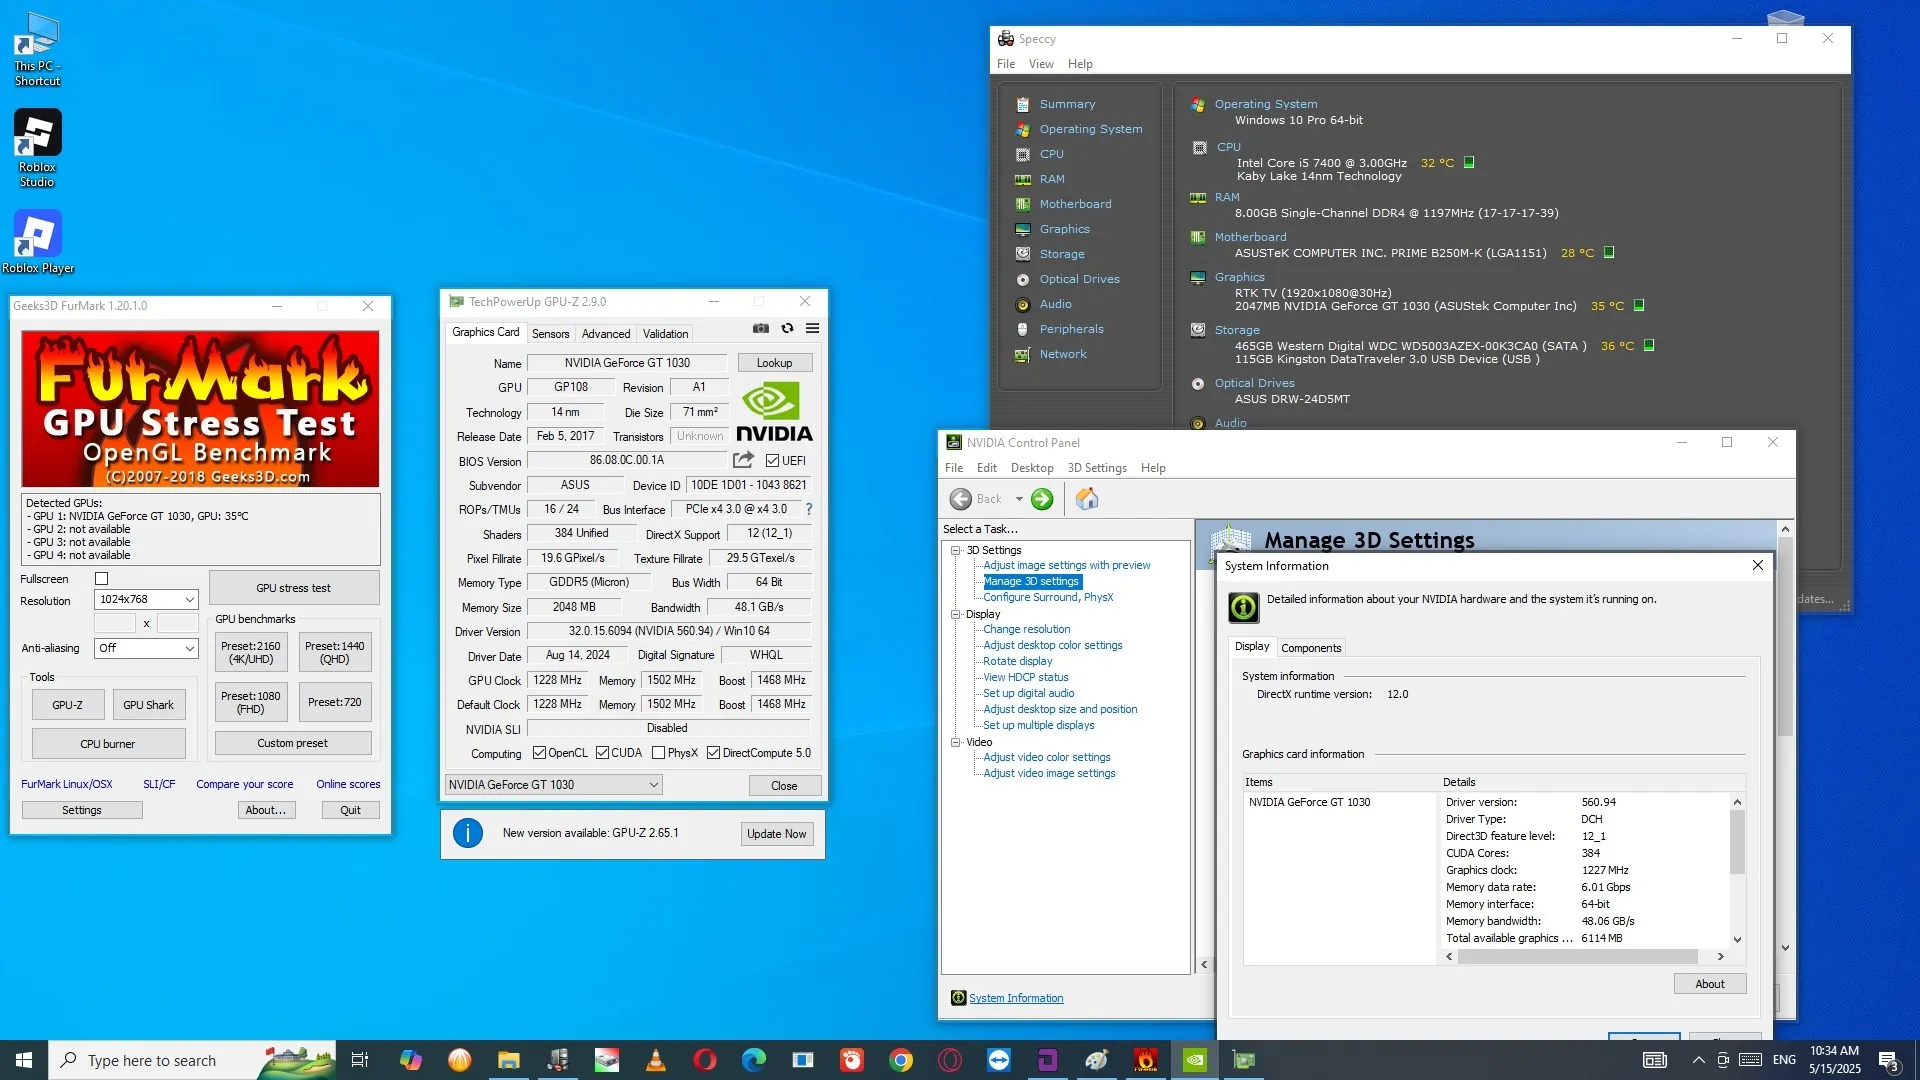1920x1080 pixels.
Task: Switch to the Sensors tab in GPU-Z
Action: click(550, 334)
